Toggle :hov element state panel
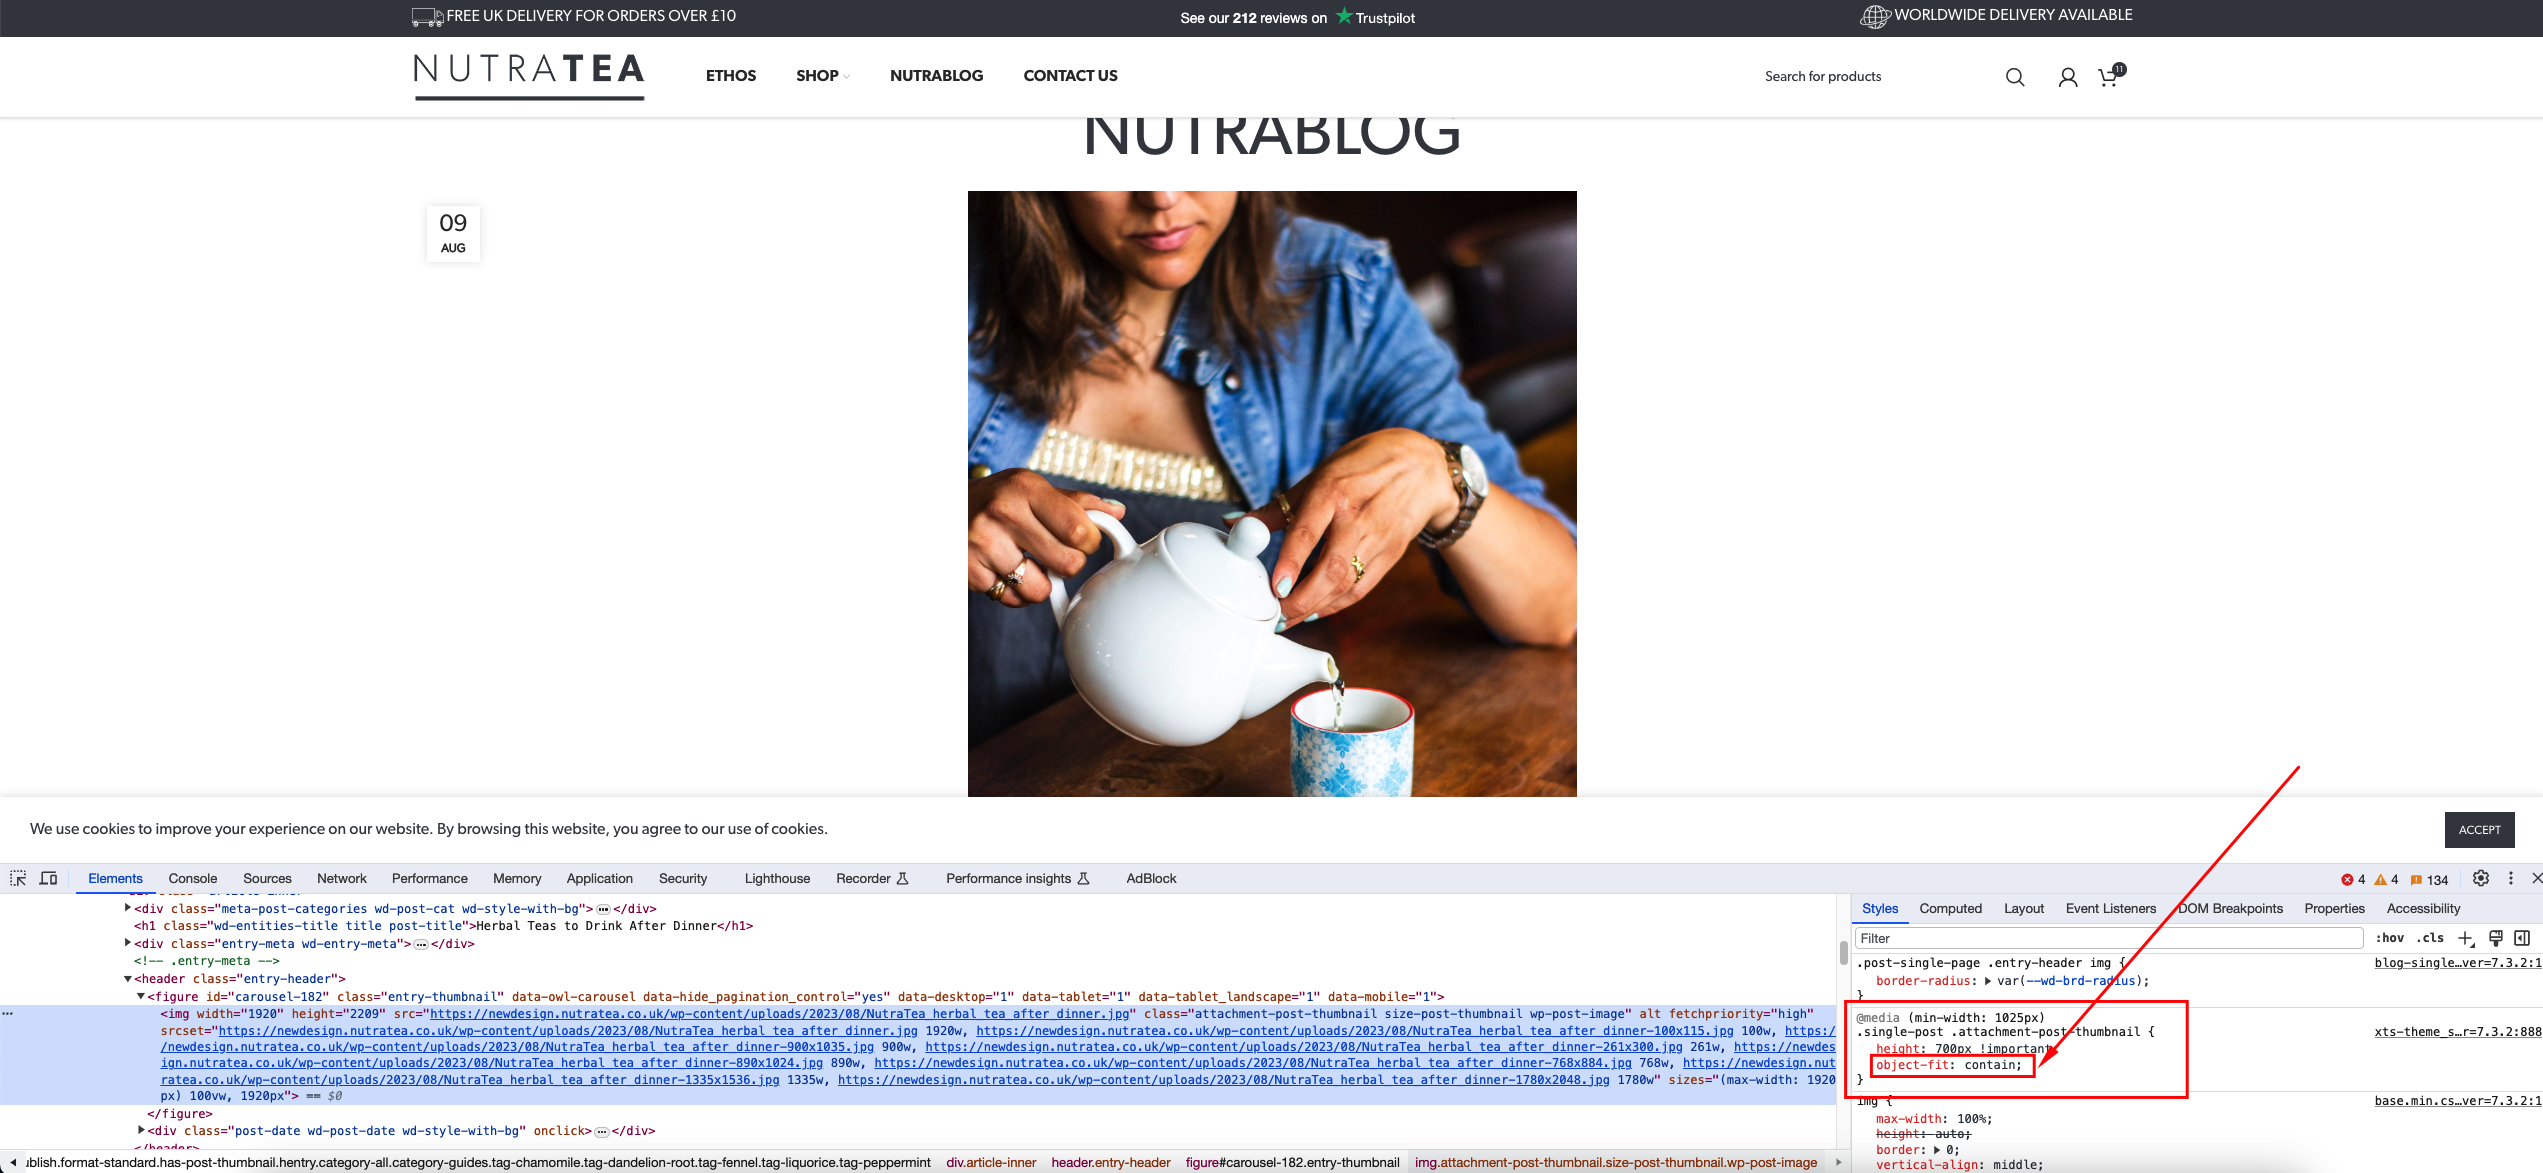This screenshot has width=2543, height=1173. pyautogui.click(x=2390, y=938)
